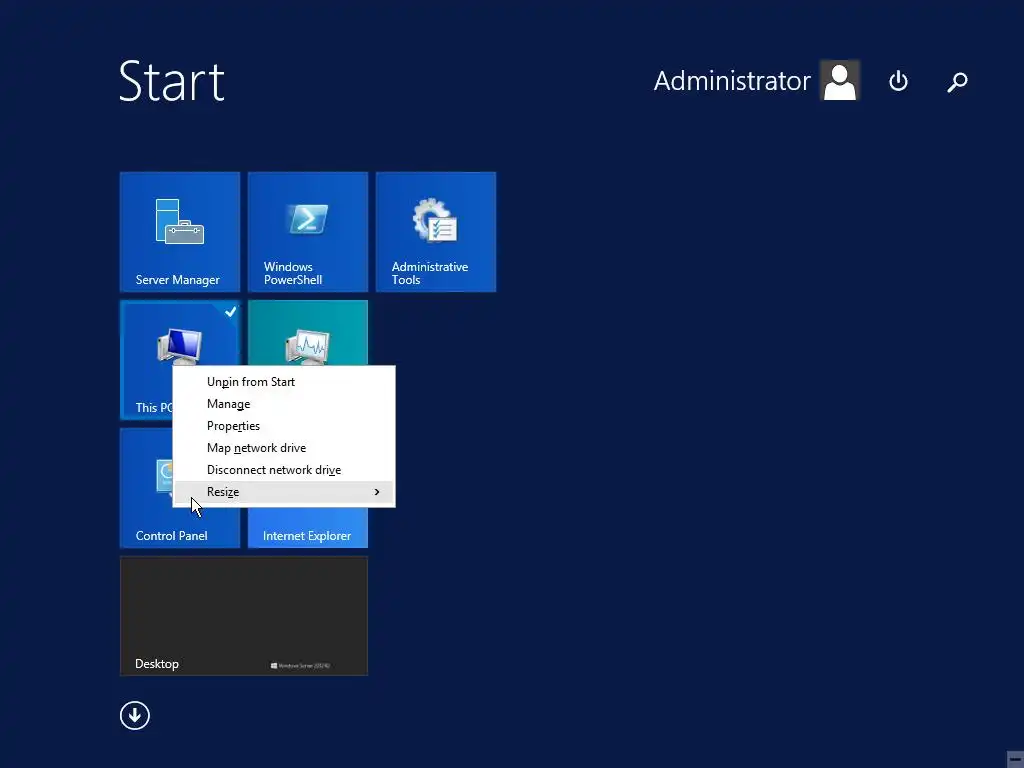Choose Map network drive
1024x768 pixels.
coord(284,448)
